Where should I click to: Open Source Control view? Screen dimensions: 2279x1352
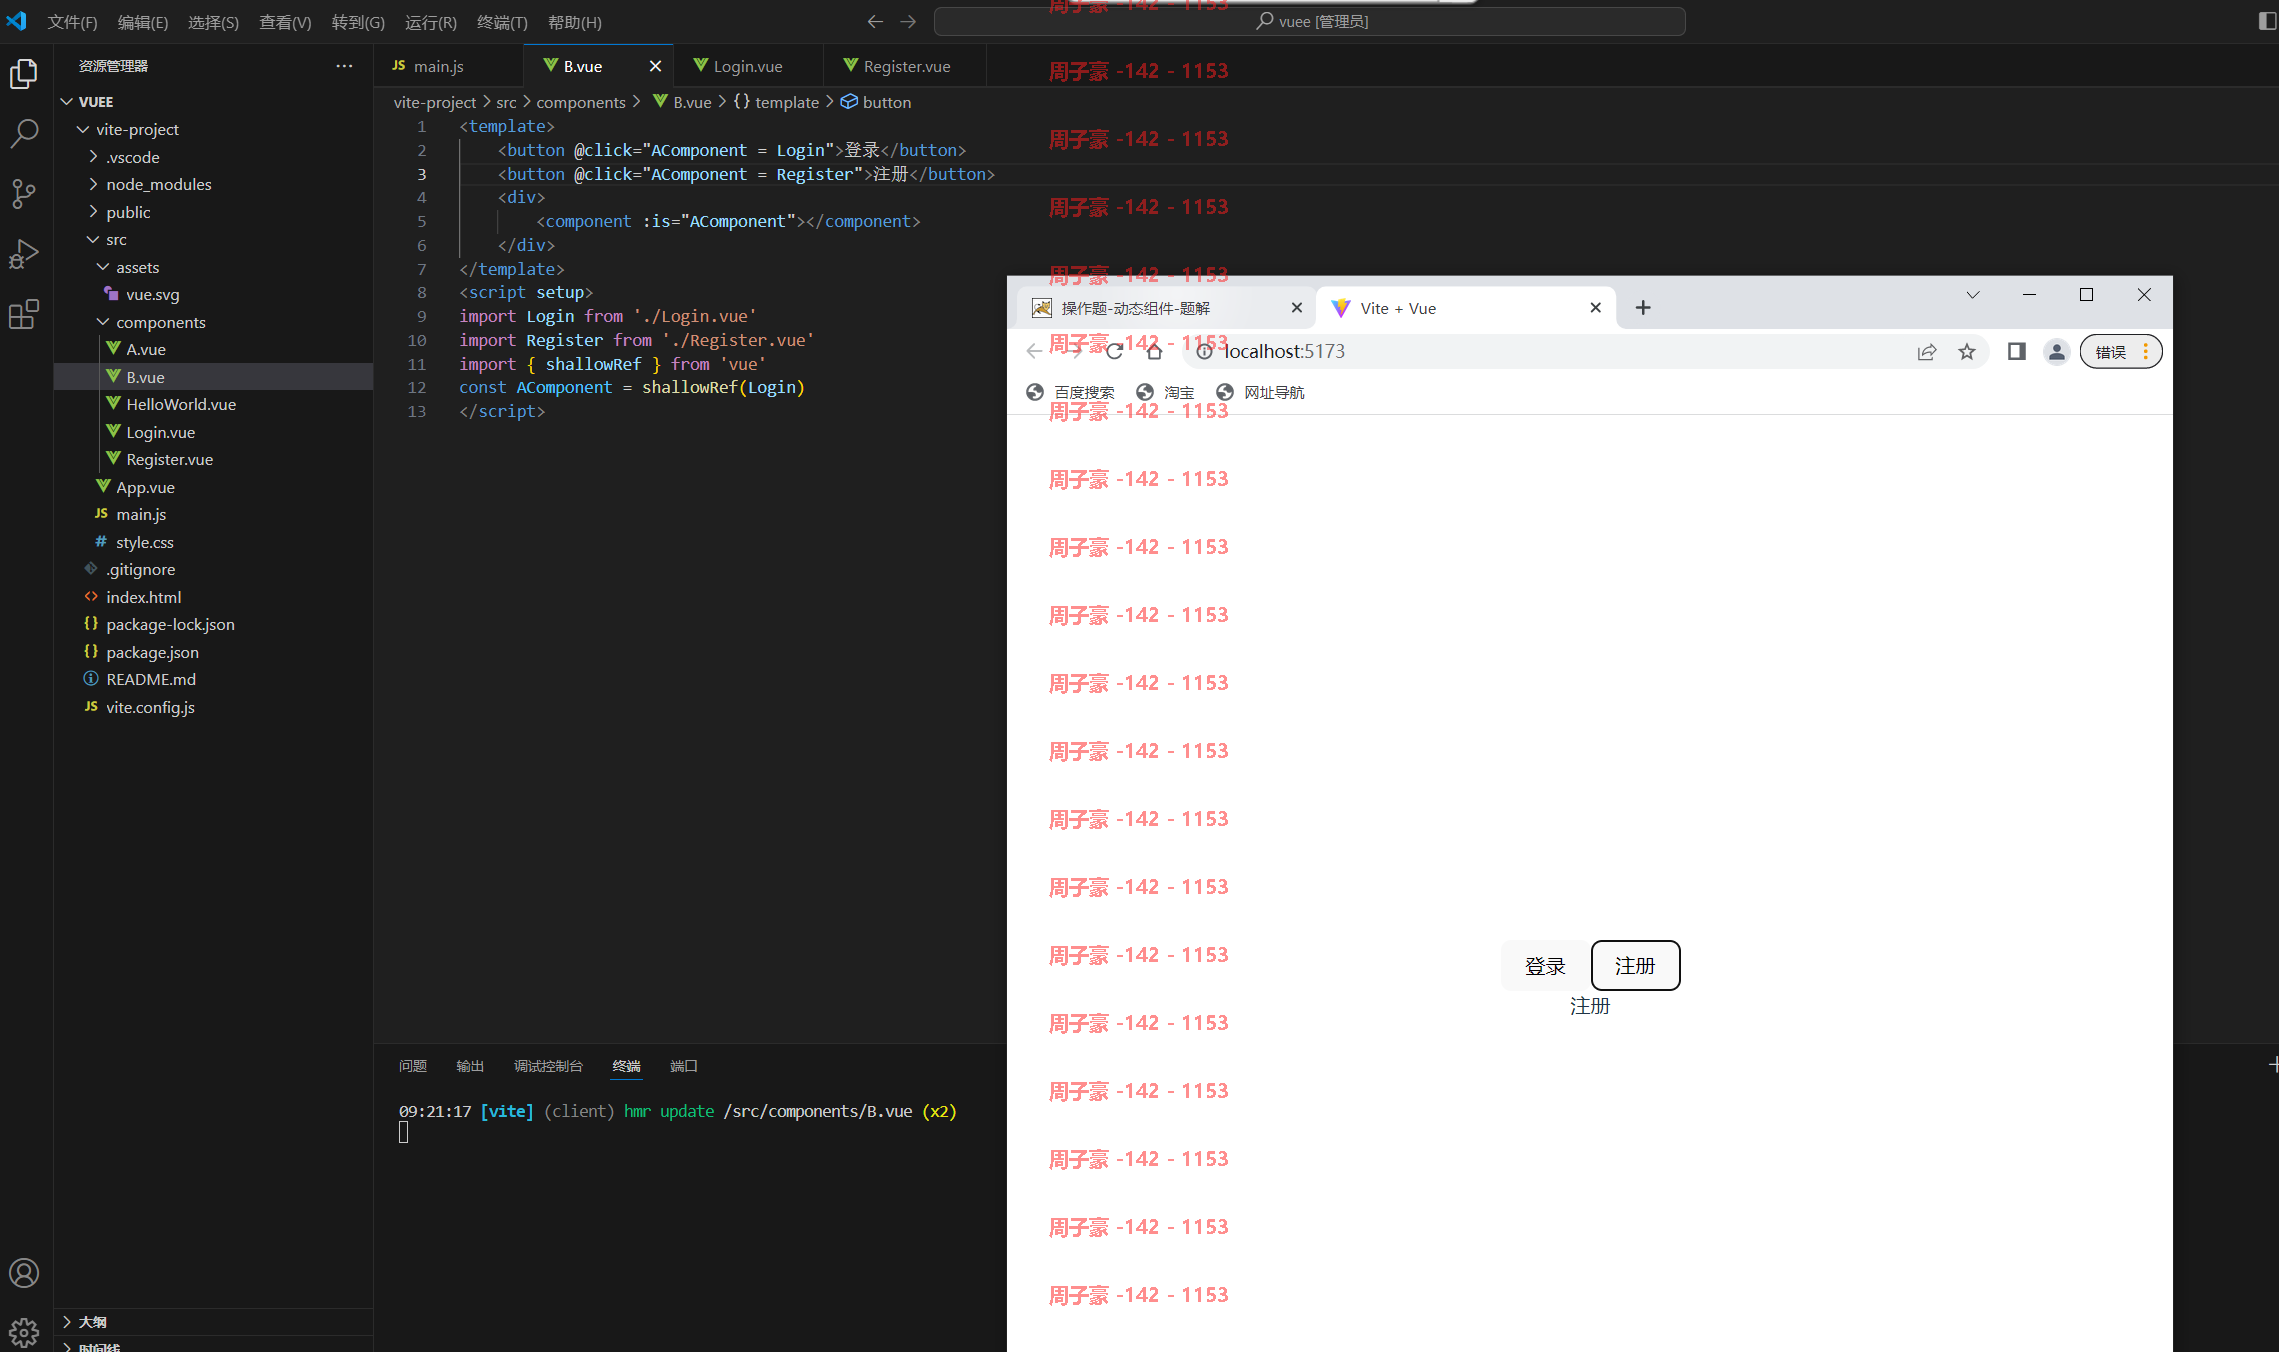(x=24, y=193)
